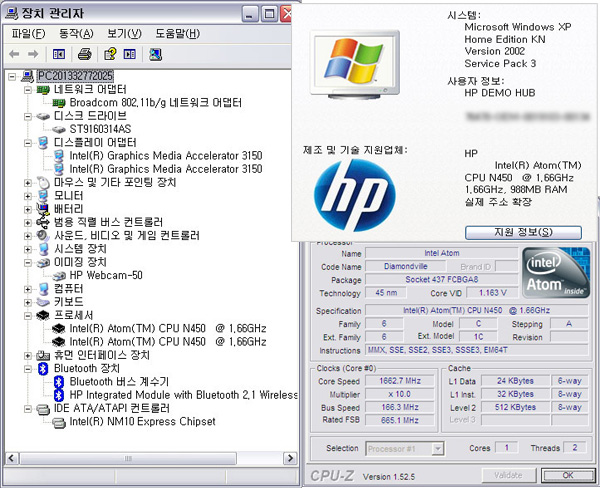Select the ST9160314AS disk drive

click(x=100, y=129)
